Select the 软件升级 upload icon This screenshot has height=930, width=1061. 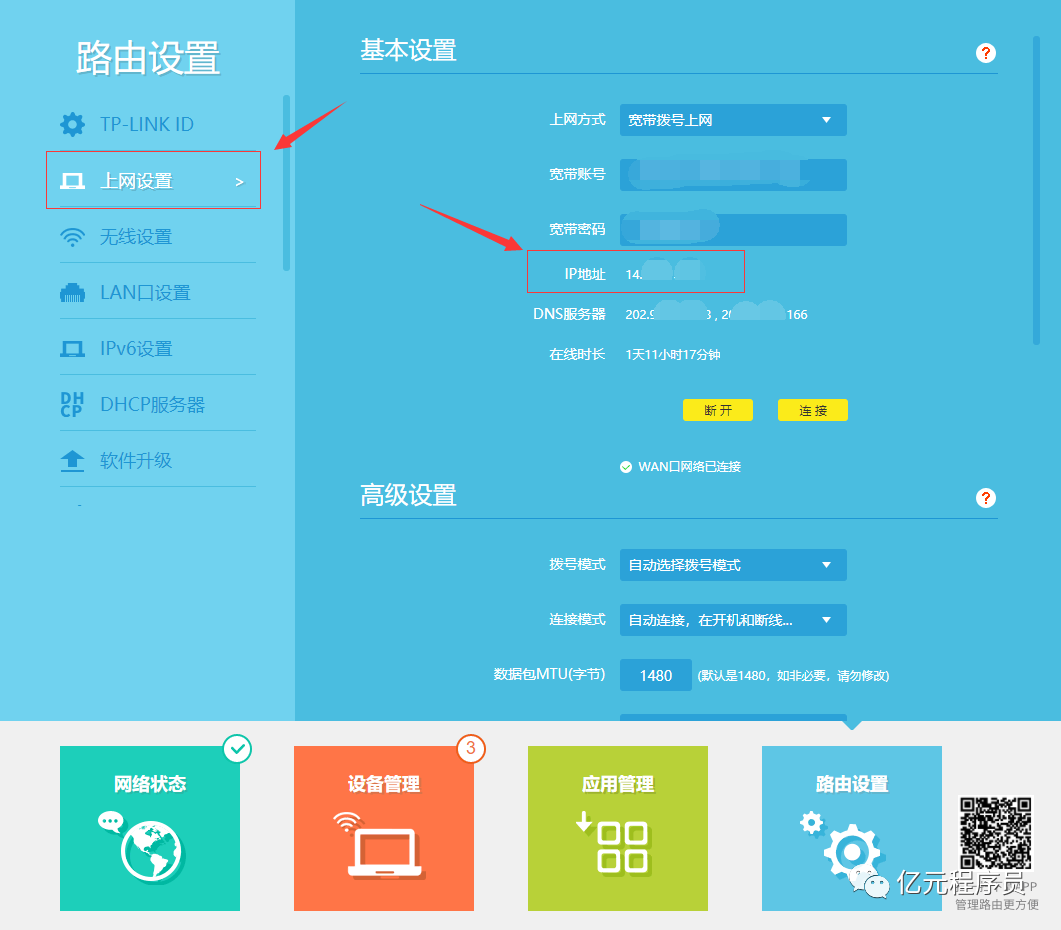coord(72,461)
